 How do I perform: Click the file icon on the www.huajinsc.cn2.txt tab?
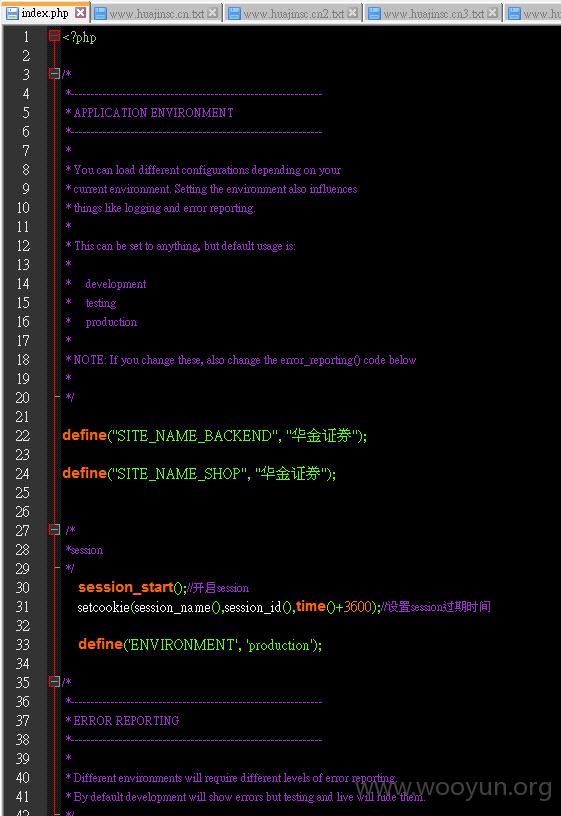click(235, 14)
